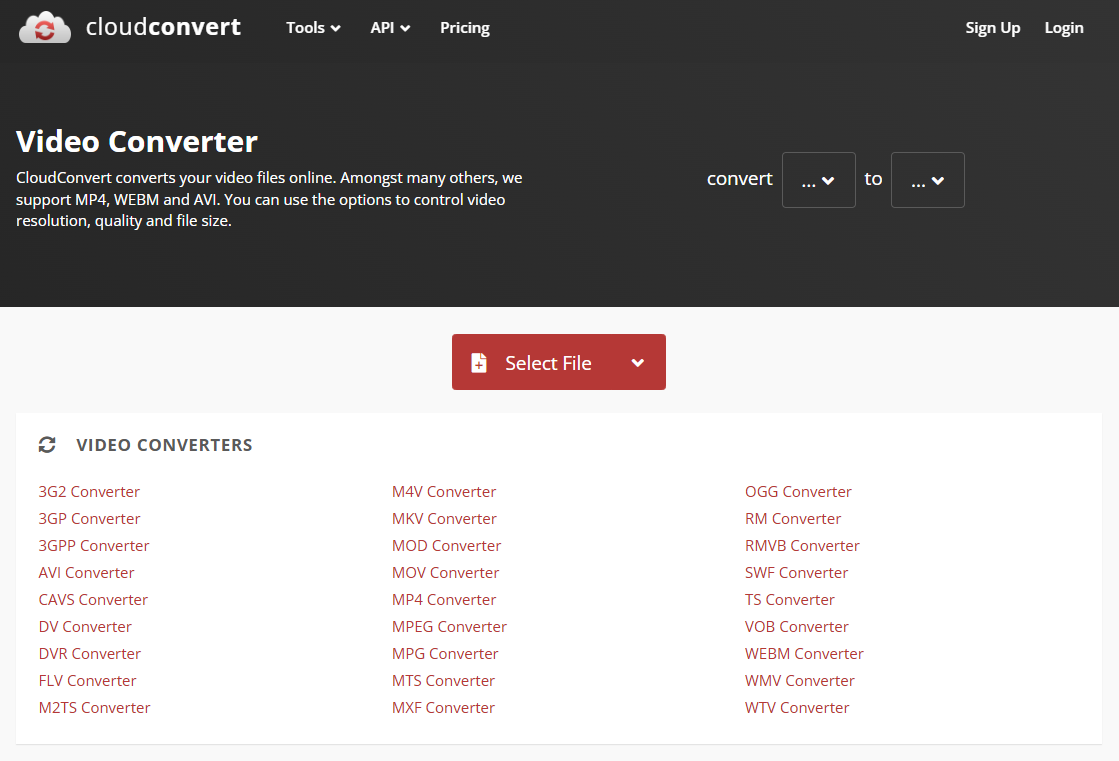1119x761 pixels.
Task: Open the Login page
Action: (1063, 28)
